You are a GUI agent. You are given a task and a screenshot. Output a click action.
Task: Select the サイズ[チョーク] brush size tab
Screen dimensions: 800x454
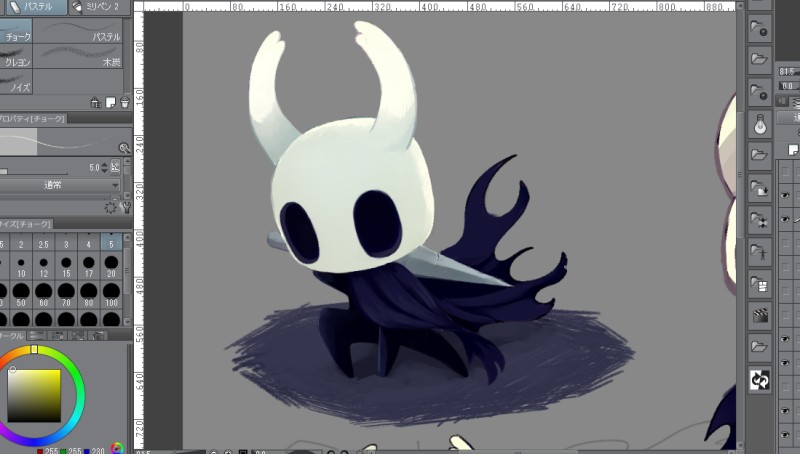[x=26, y=224]
